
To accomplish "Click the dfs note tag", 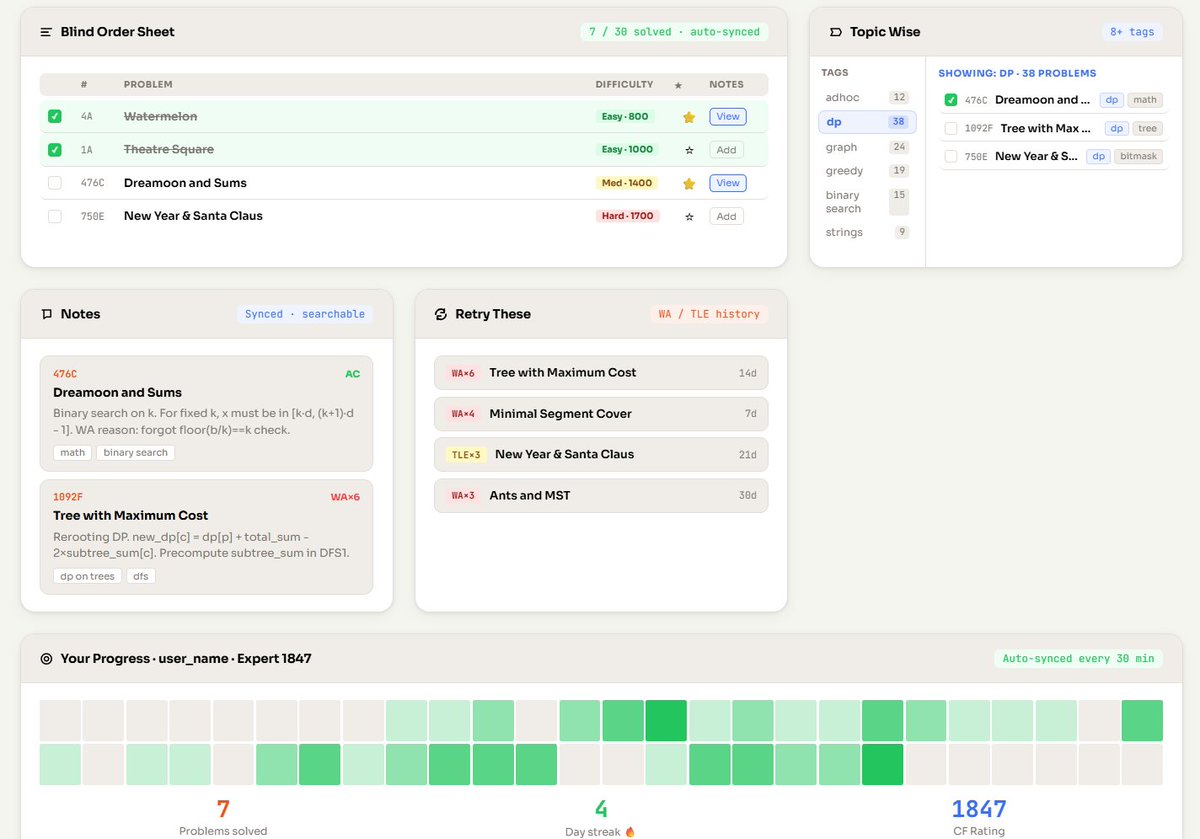I will (141, 576).
